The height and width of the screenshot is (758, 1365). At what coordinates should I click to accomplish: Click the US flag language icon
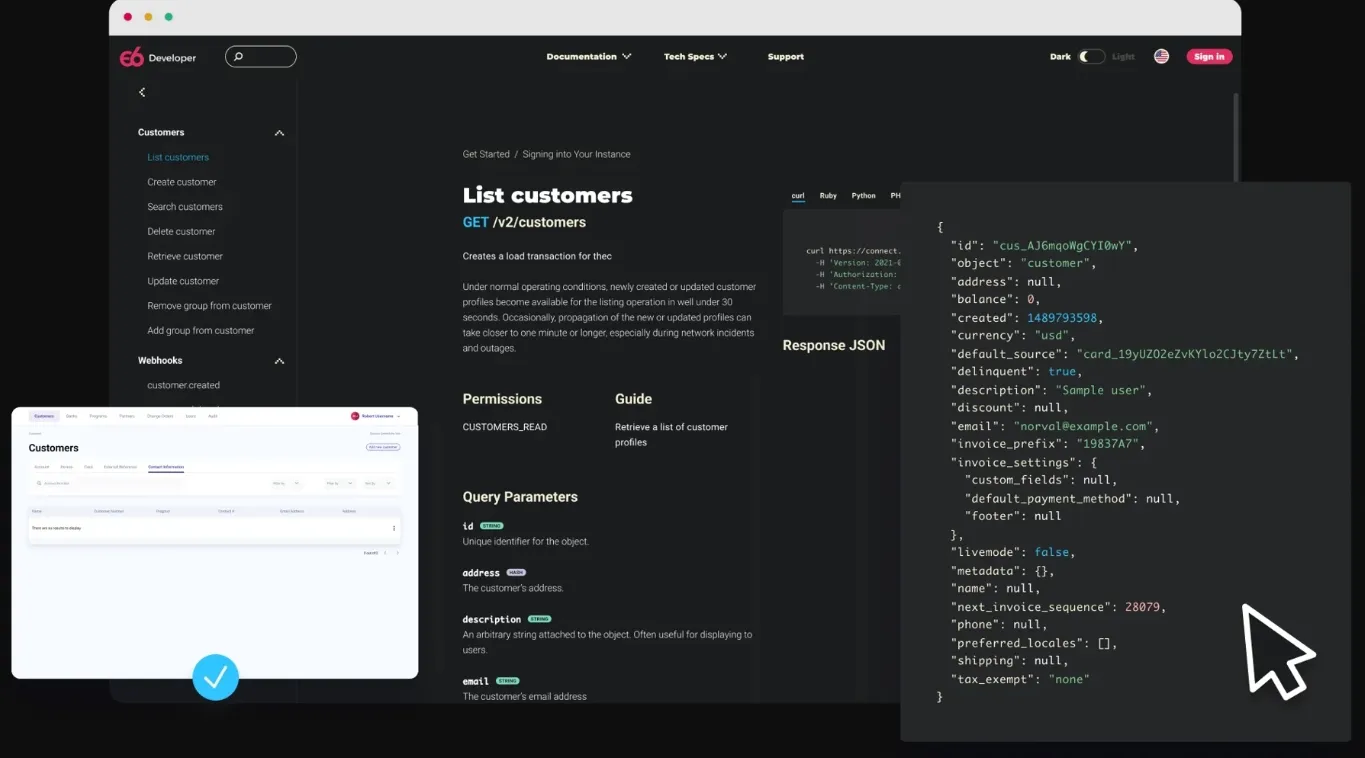[1161, 57]
